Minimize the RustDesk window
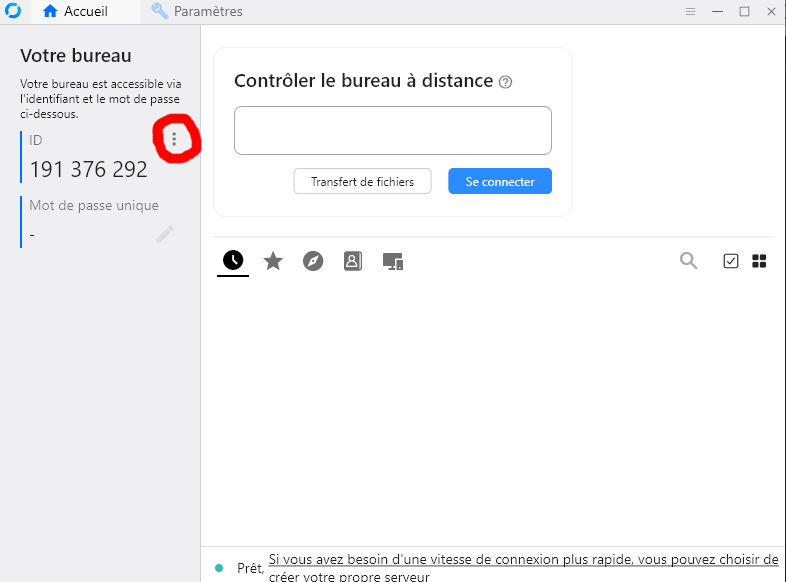The image size is (786, 582). pos(717,12)
